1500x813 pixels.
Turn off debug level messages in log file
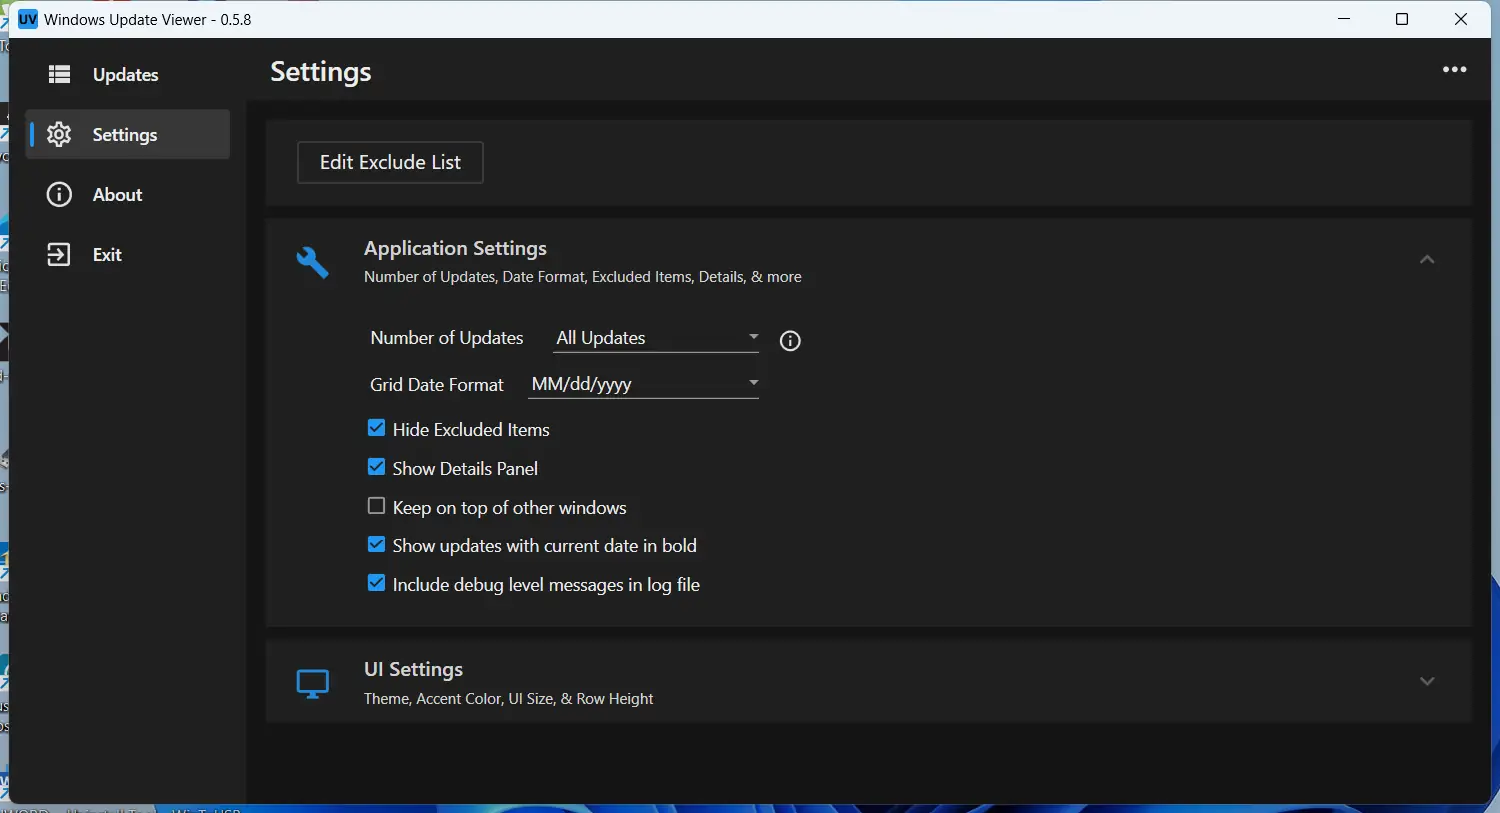pos(376,583)
